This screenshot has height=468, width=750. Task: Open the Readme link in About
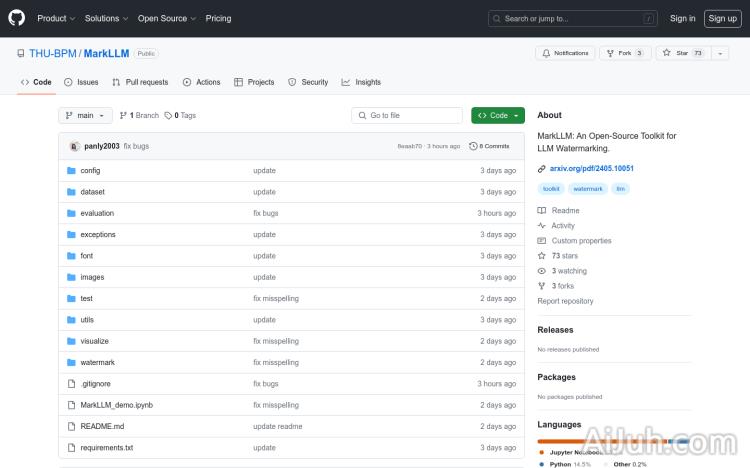(x=565, y=211)
